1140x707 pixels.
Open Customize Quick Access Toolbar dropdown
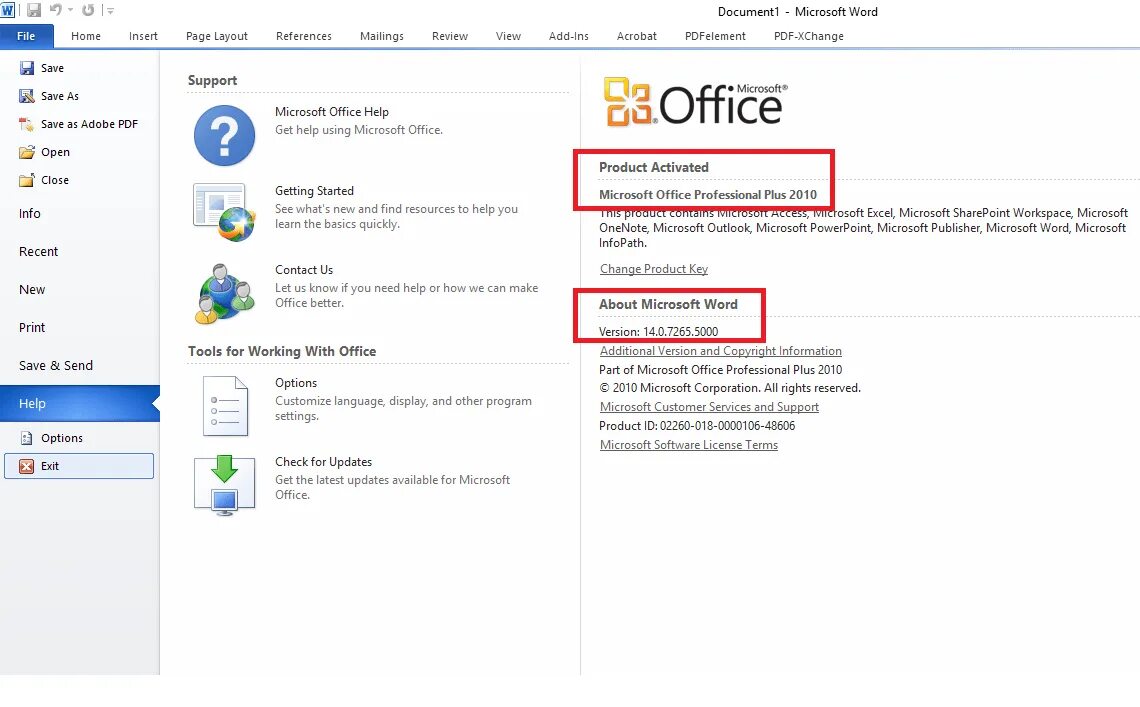click(x=111, y=10)
